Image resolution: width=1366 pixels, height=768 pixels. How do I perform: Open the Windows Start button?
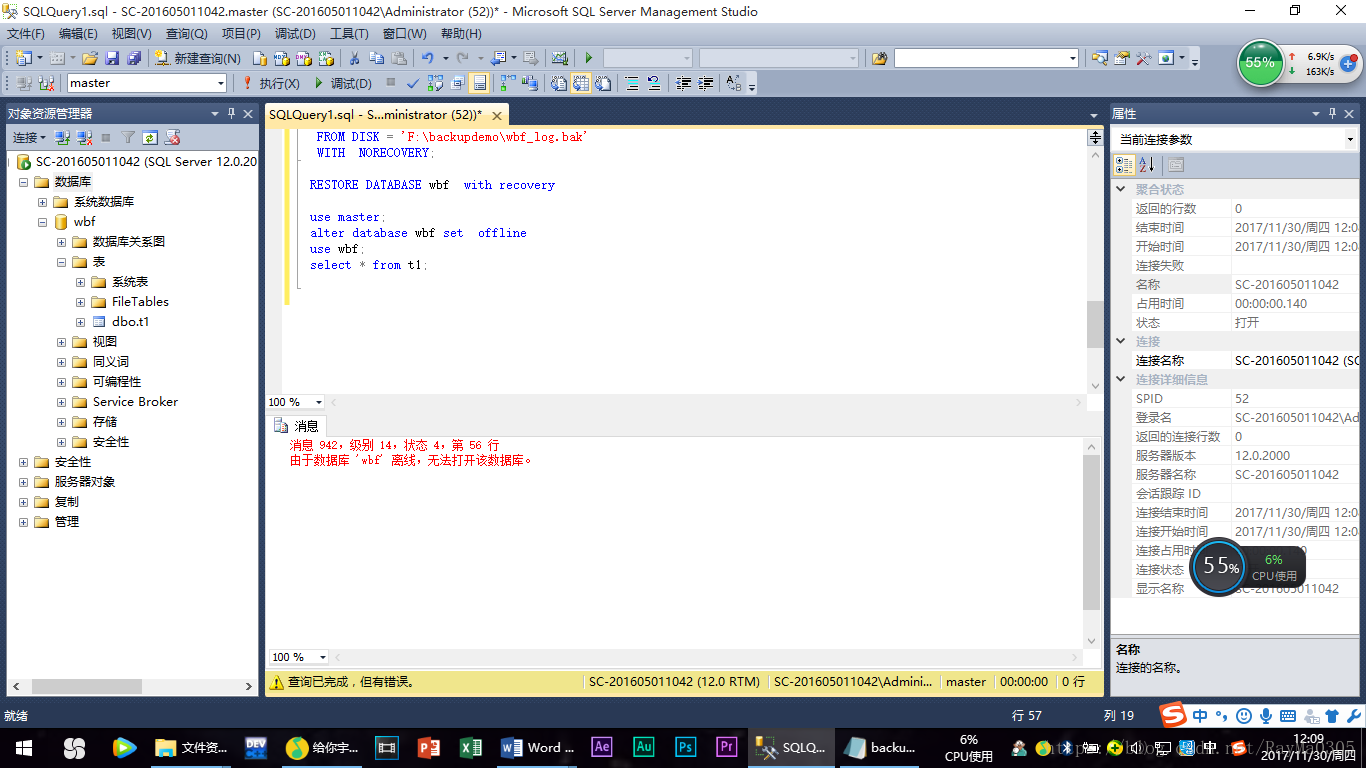[x=24, y=747]
